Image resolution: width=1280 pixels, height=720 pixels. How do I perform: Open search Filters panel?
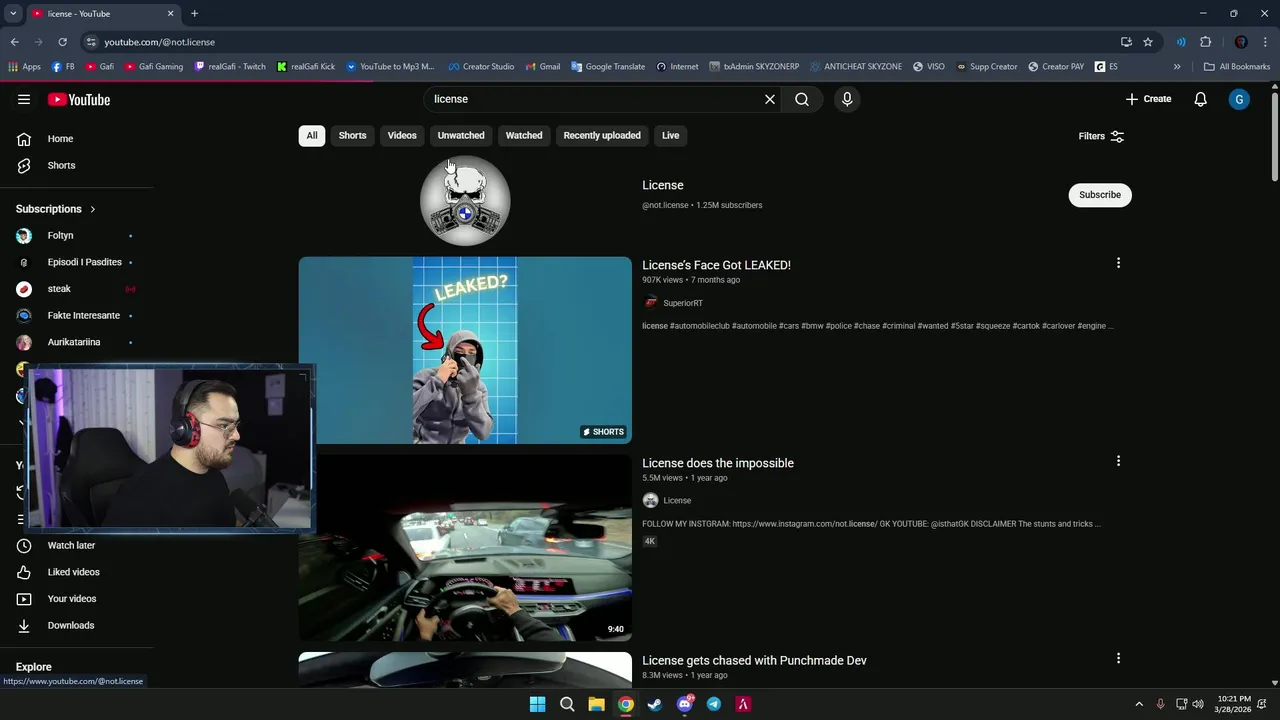point(1101,136)
